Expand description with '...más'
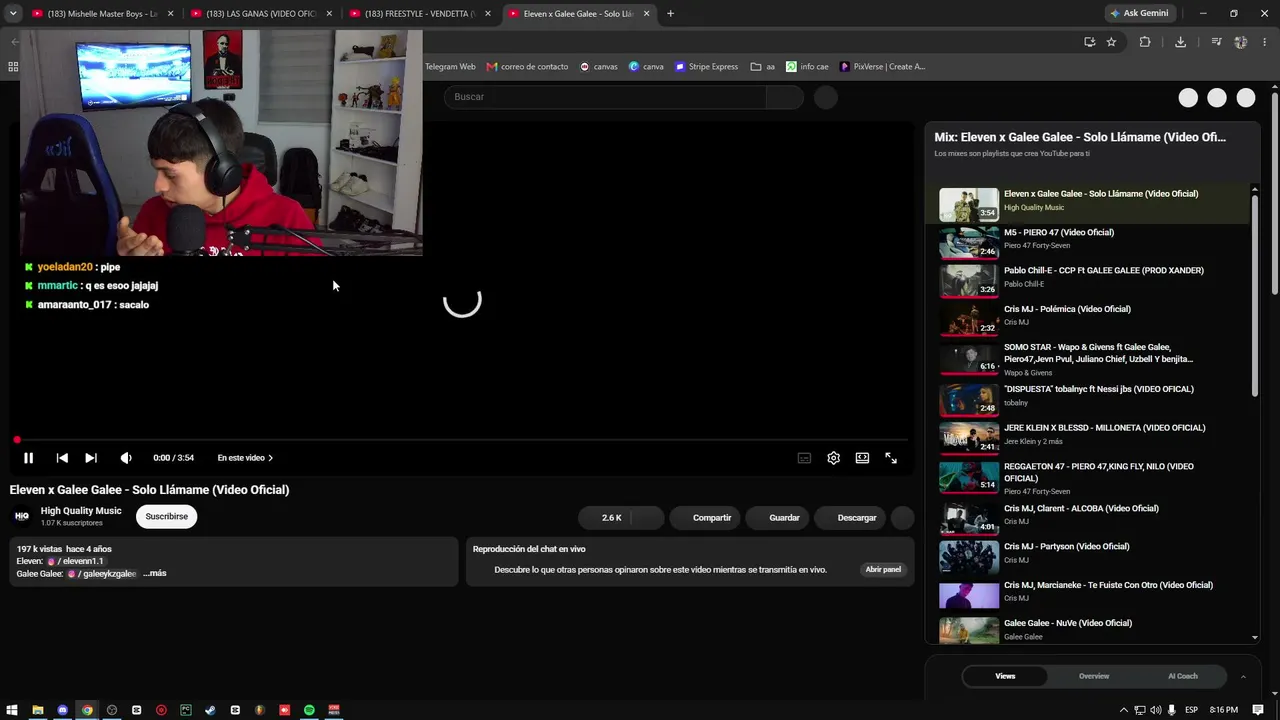The height and width of the screenshot is (720, 1280). pos(155,574)
